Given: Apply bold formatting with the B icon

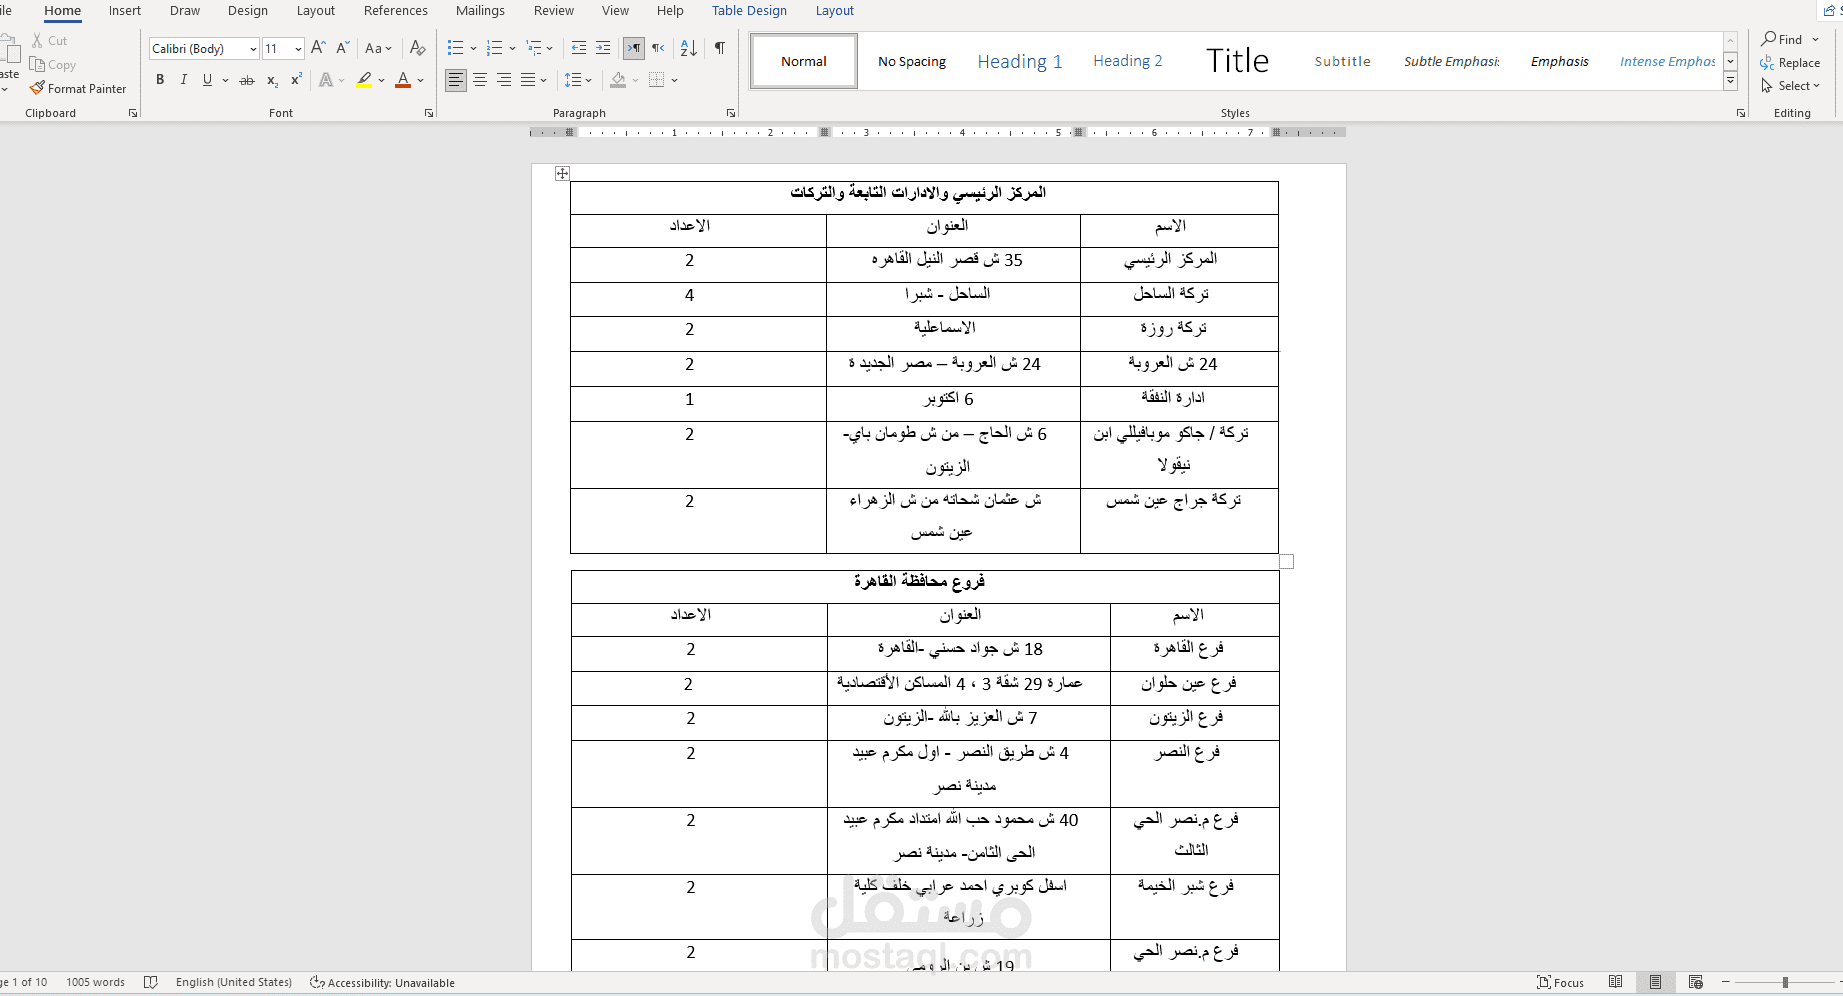Looking at the screenshot, I should [160, 80].
